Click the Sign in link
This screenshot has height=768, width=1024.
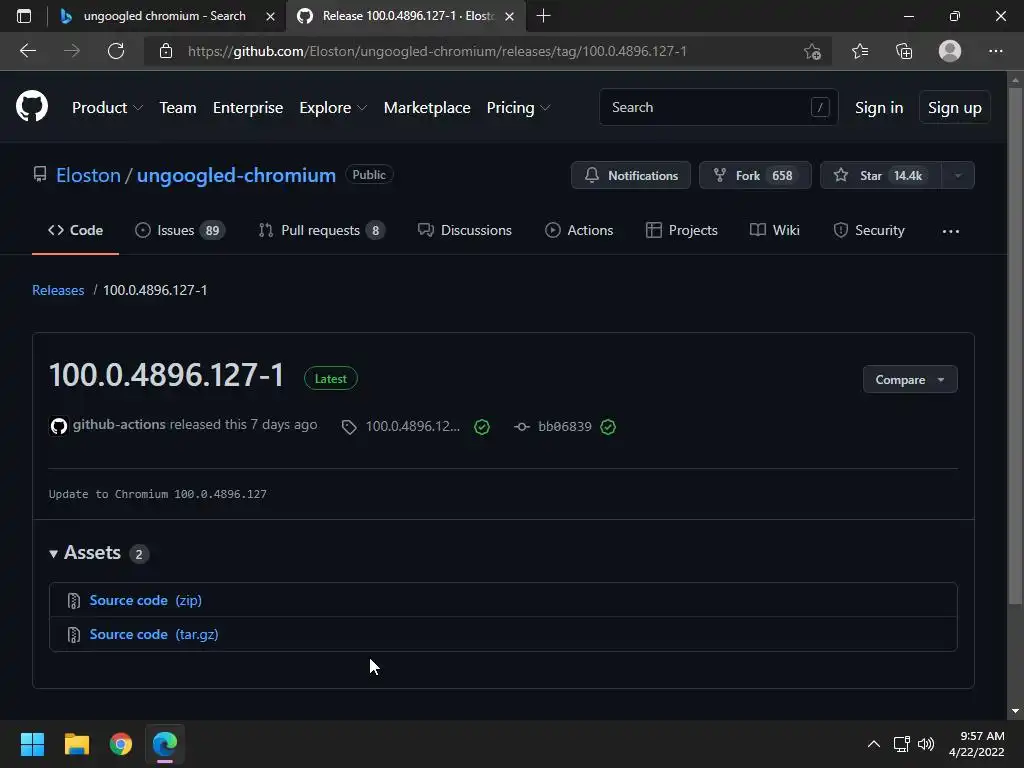click(879, 108)
